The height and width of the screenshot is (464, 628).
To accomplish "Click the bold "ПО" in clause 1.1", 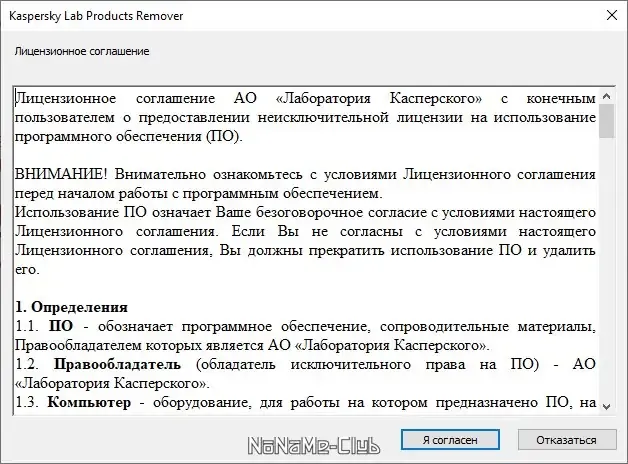I will [x=61, y=326].
